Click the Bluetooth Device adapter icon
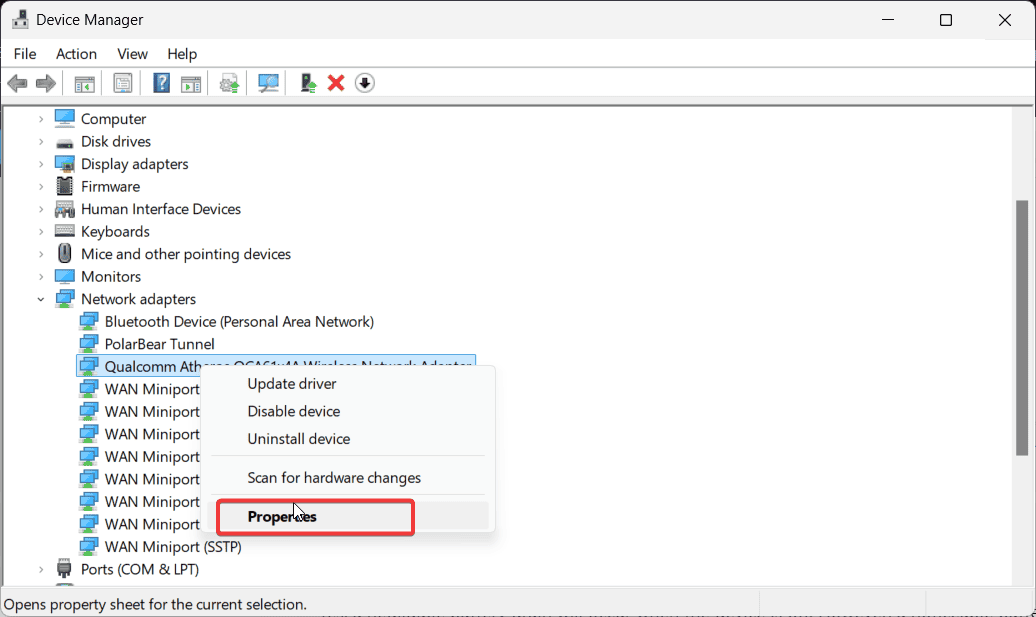The height and width of the screenshot is (617, 1036). pos(89,322)
